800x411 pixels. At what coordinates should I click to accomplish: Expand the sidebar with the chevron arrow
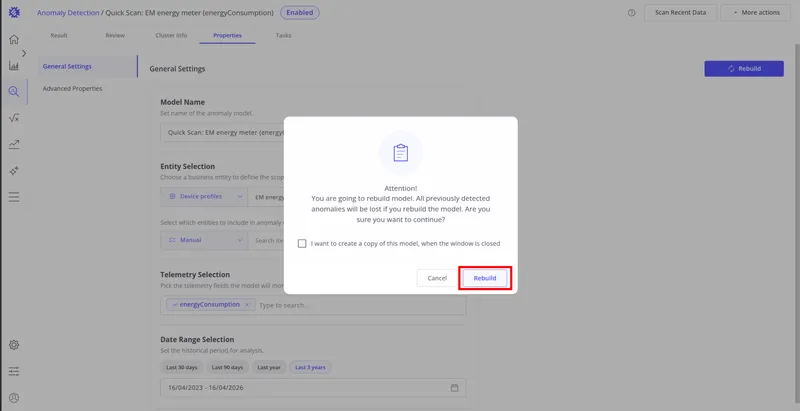coord(24,53)
